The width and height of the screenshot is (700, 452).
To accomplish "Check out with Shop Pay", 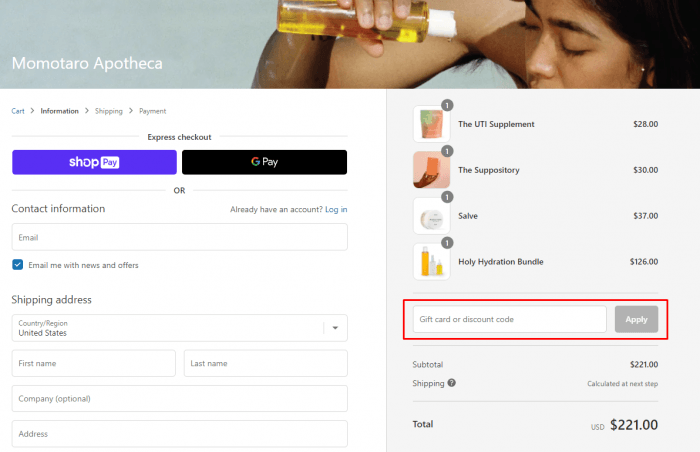I will (94, 162).
